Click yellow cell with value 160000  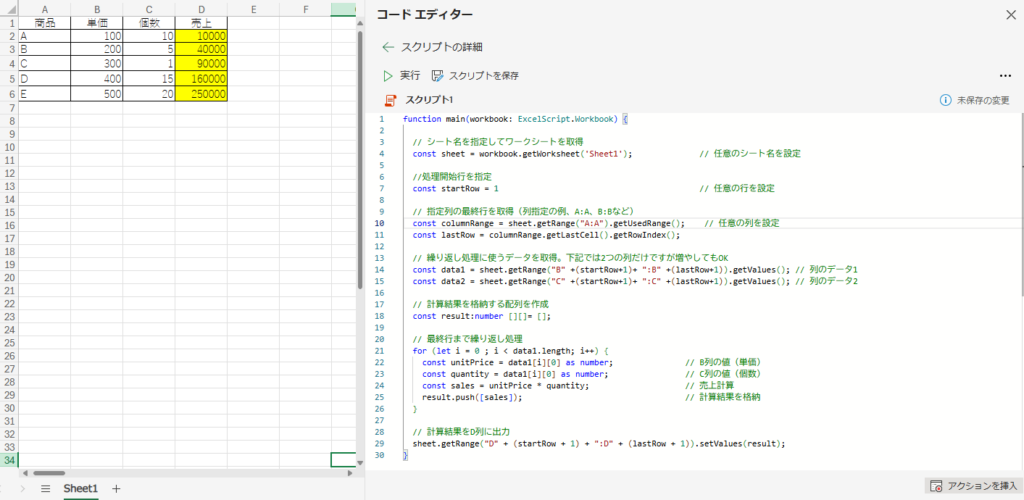point(201,79)
